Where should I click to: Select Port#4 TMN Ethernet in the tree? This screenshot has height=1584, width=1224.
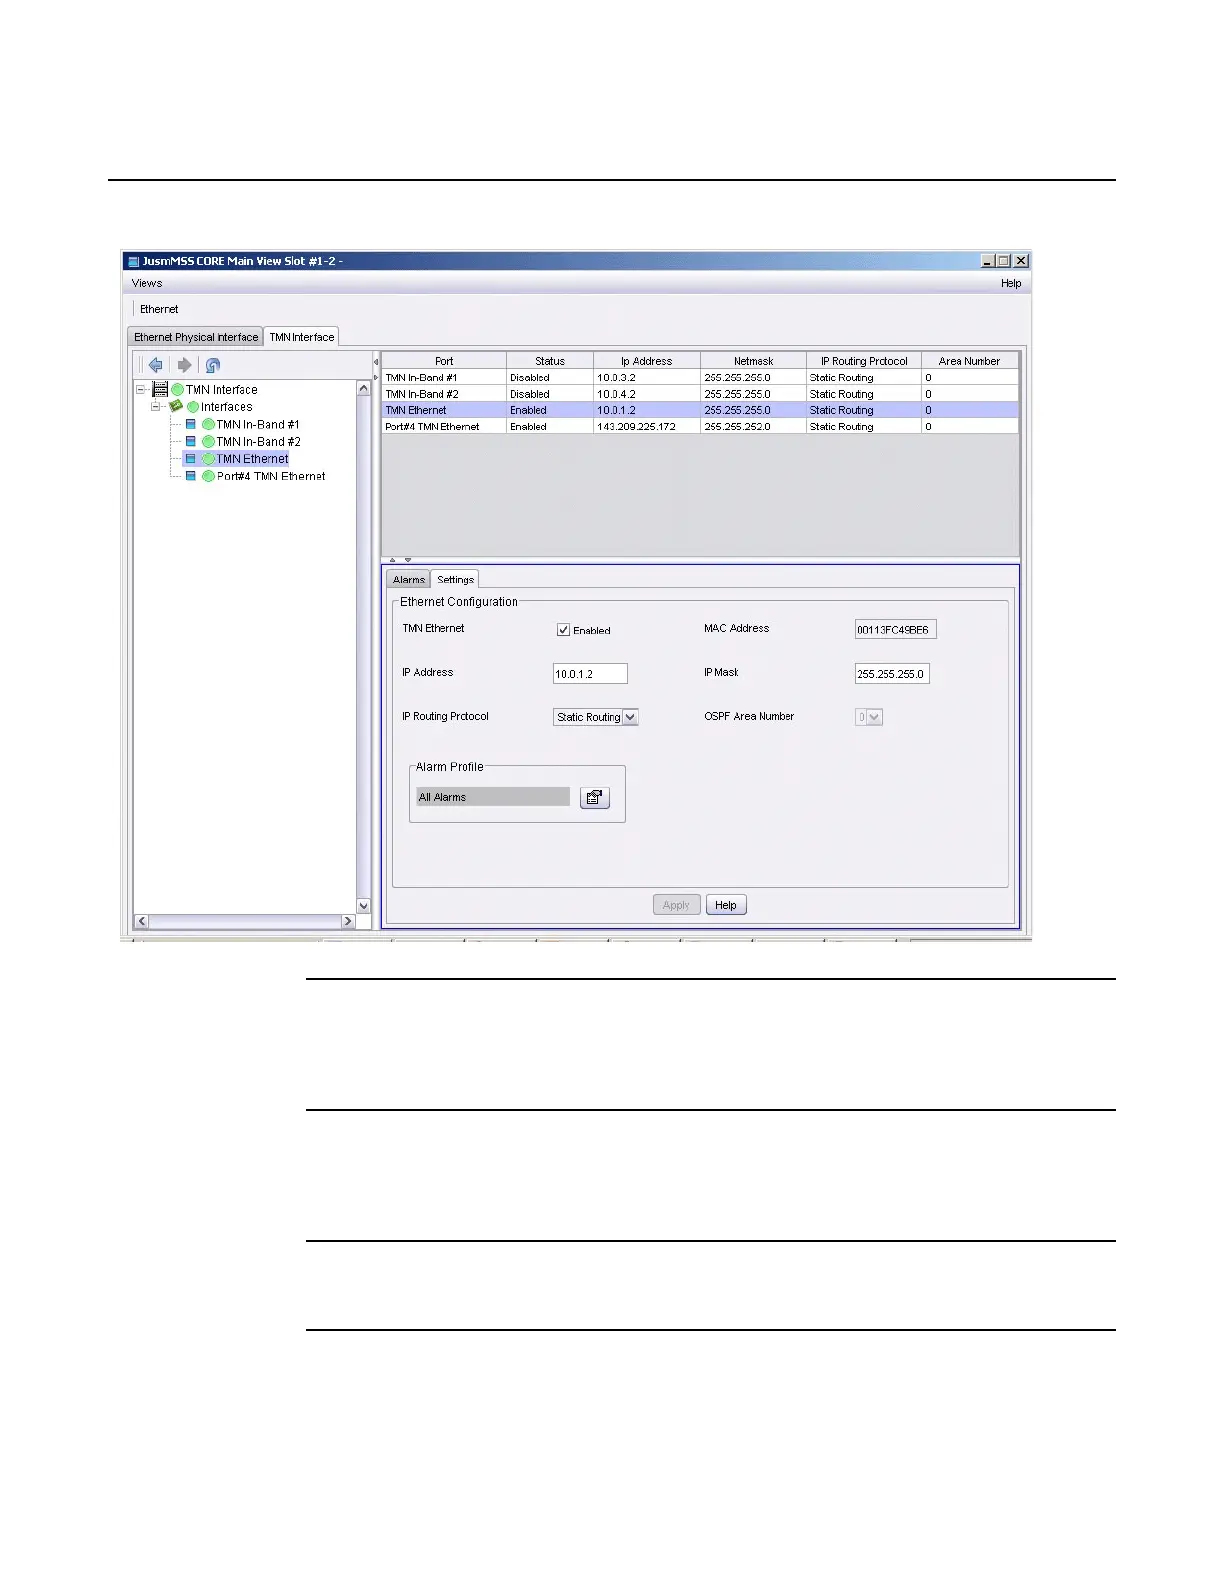[x=271, y=477]
